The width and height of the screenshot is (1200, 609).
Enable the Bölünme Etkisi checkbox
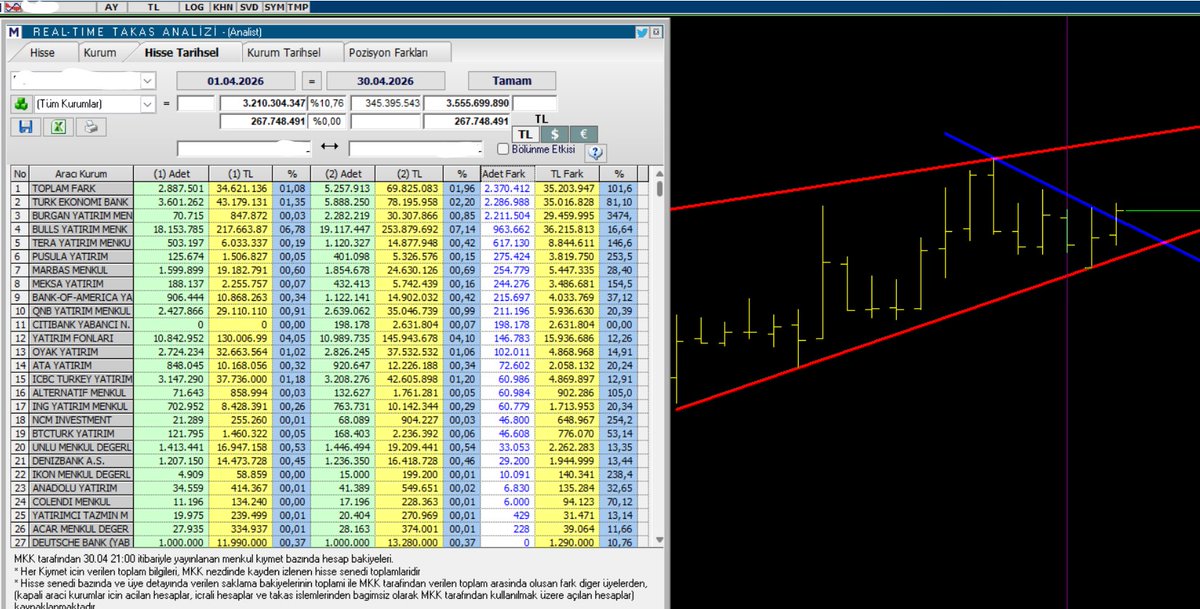[503, 149]
